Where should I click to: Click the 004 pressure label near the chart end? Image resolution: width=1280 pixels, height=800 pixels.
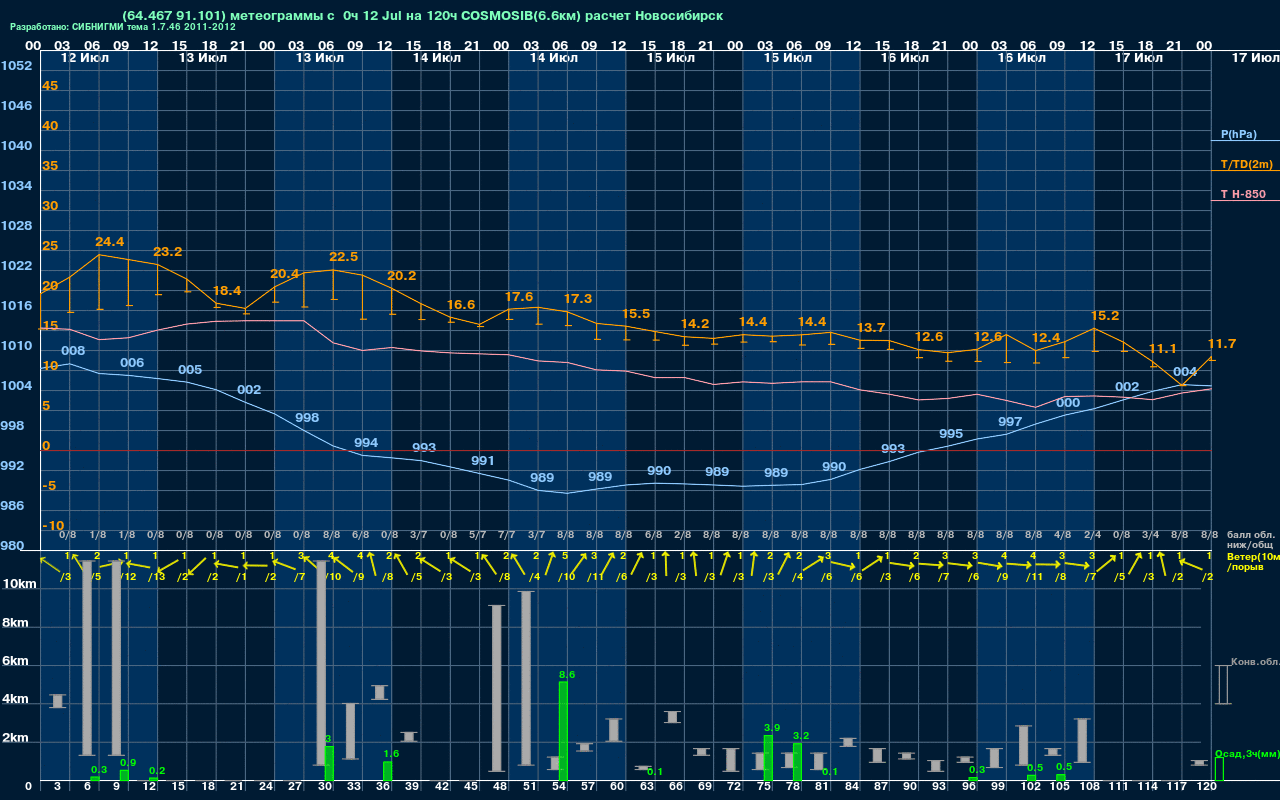(x=1185, y=372)
